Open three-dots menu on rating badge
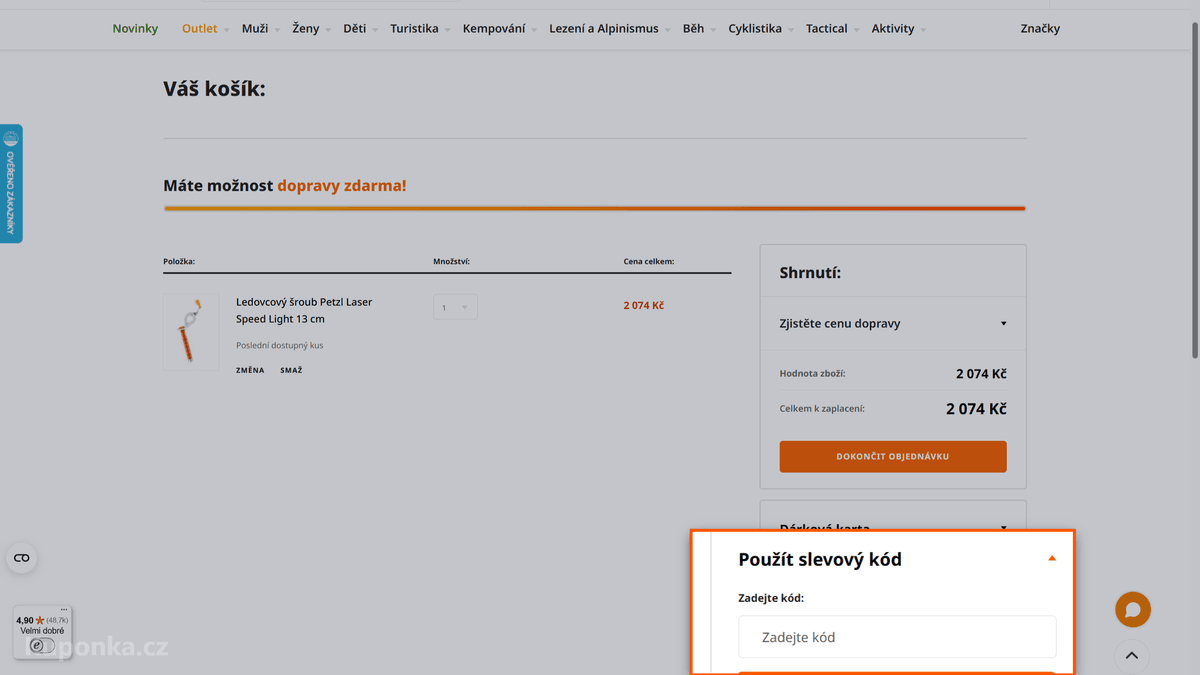The image size is (1200, 675). 64,609
